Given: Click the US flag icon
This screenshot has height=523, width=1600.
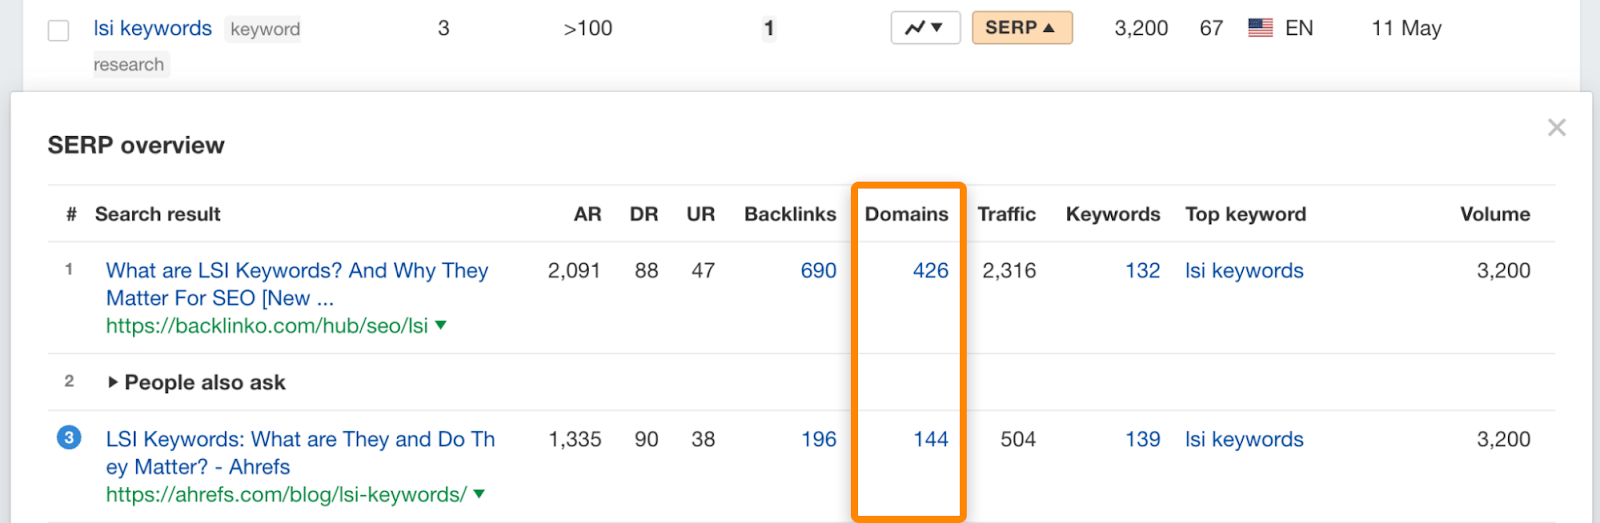Looking at the screenshot, I should pyautogui.click(x=1260, y=28).
